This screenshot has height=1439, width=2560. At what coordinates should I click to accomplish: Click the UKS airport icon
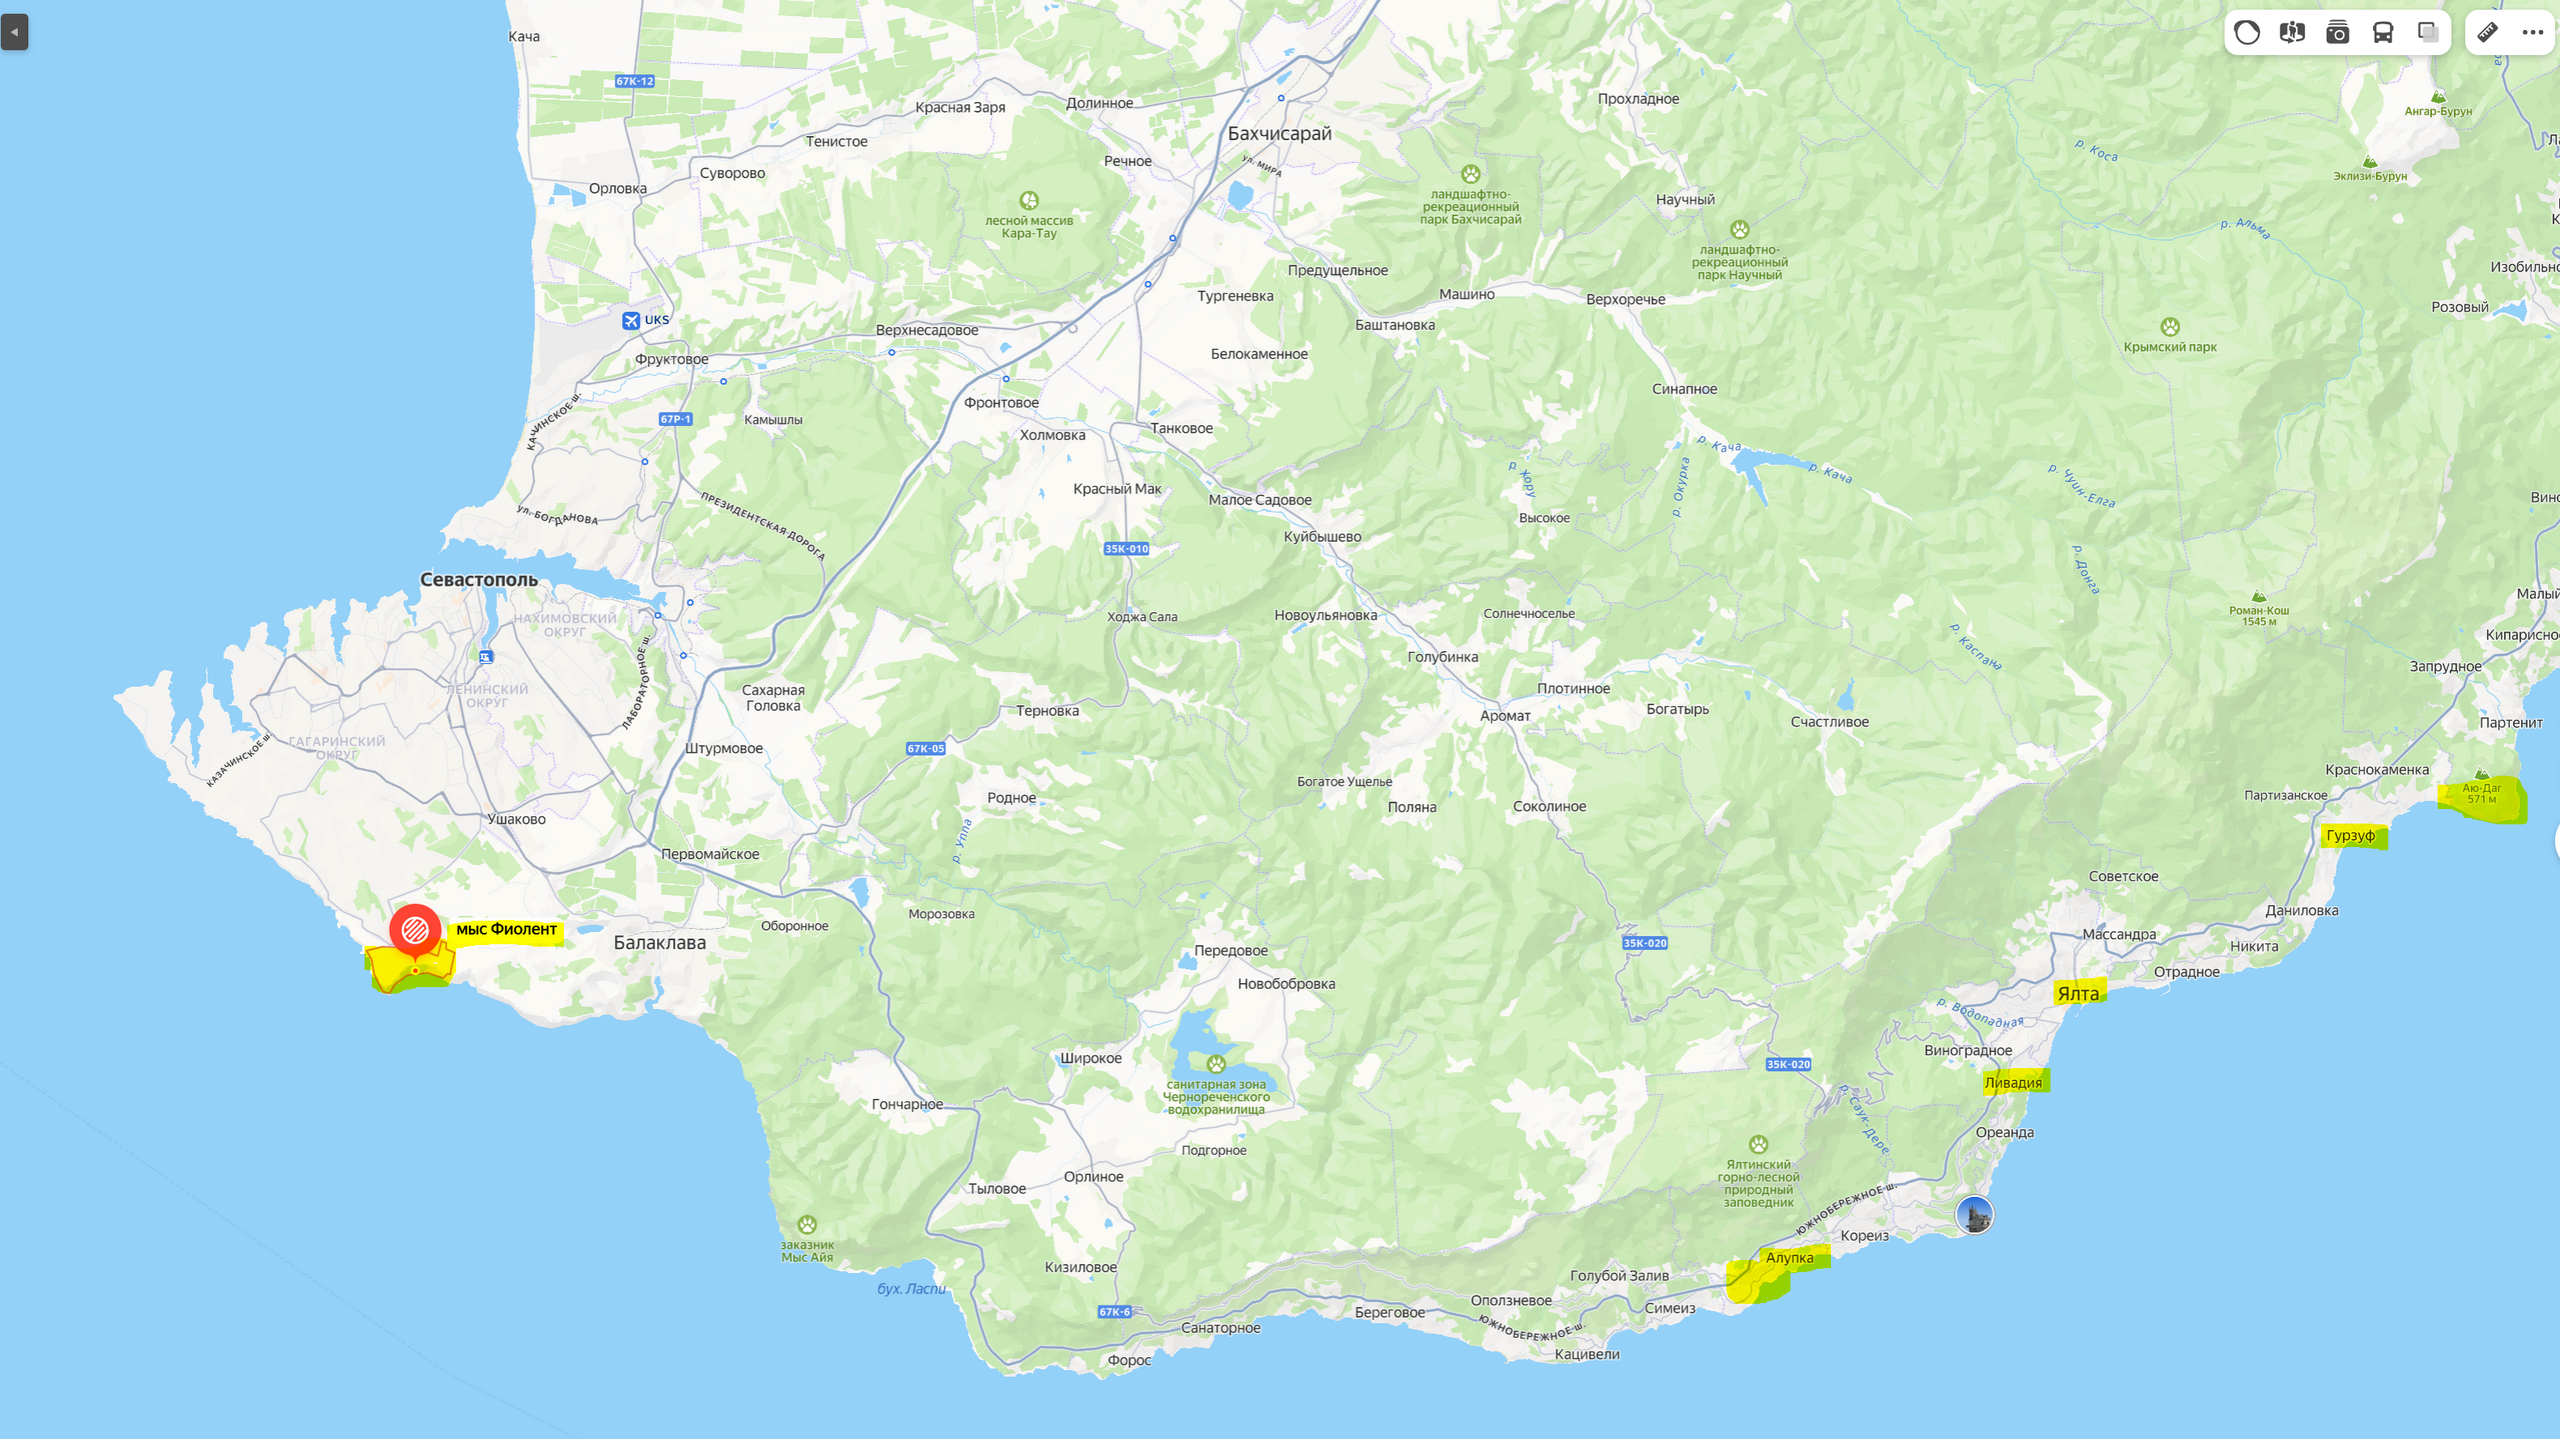click(631, 320)
